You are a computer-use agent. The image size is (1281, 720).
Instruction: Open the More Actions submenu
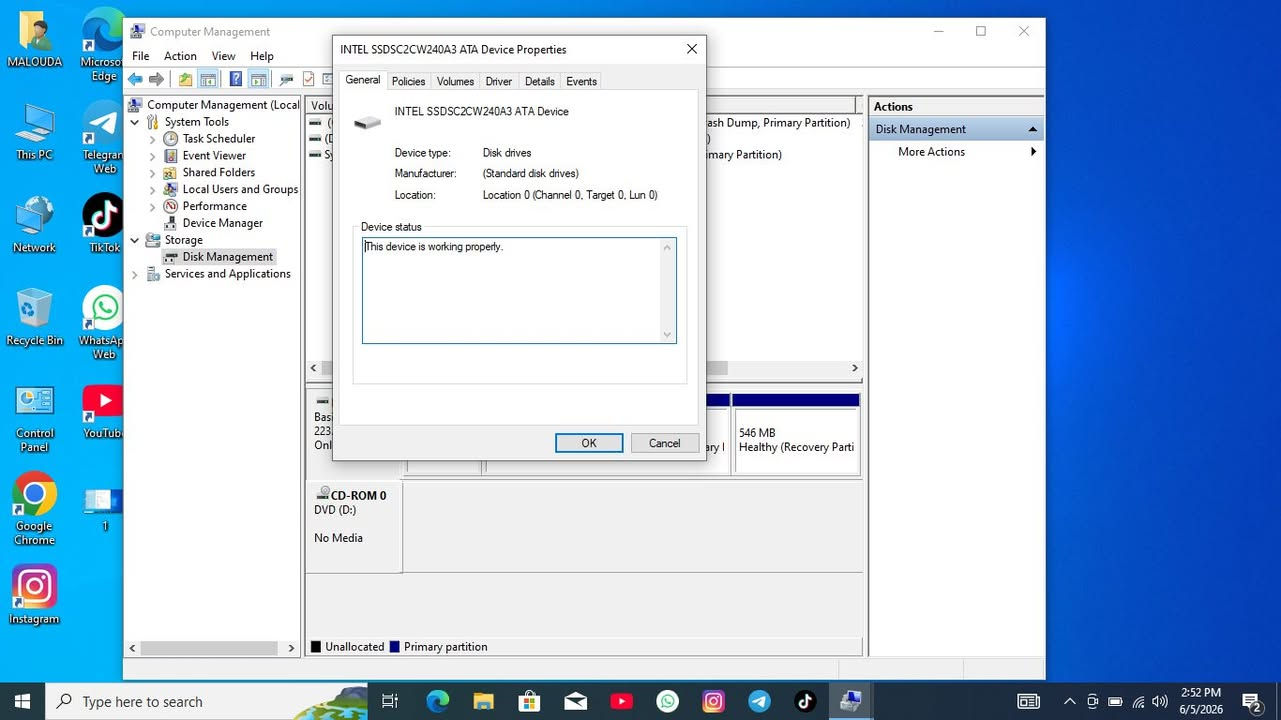(x=955, y=152)
